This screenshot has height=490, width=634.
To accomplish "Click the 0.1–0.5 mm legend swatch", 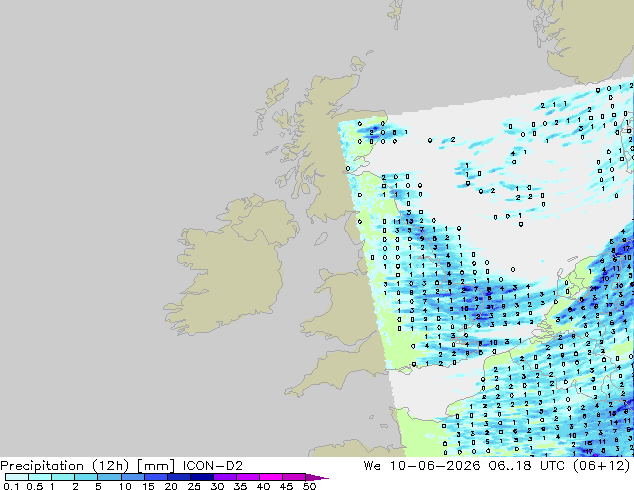I will 17,477.
